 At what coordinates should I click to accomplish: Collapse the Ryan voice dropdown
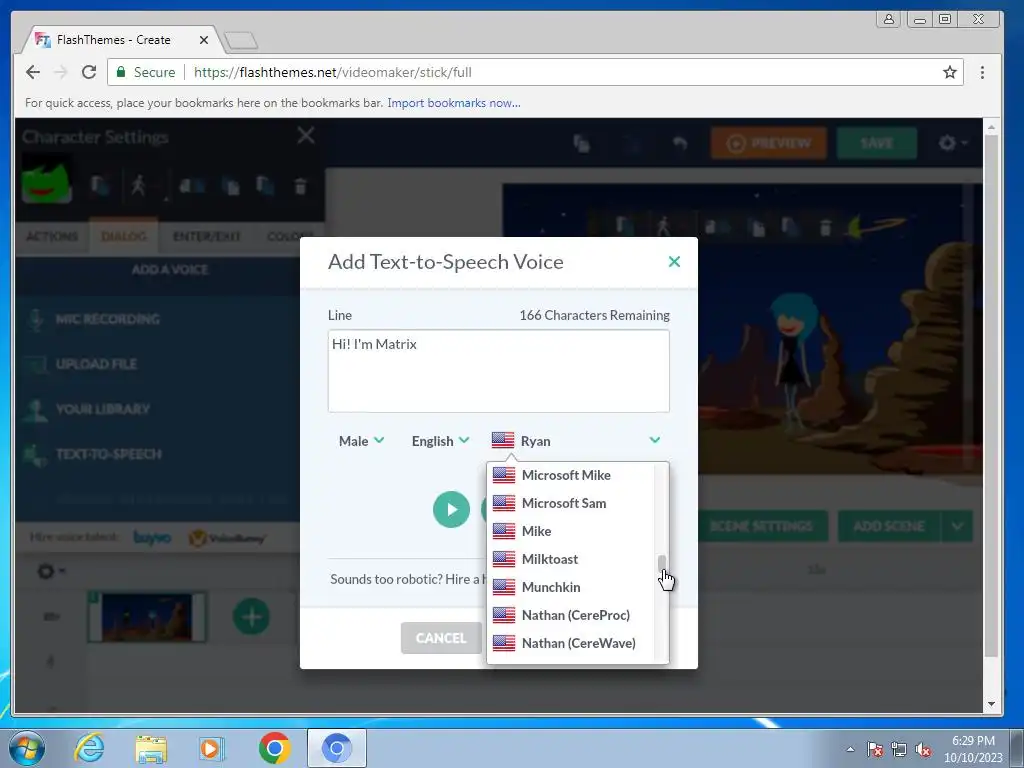coord(654,440)
